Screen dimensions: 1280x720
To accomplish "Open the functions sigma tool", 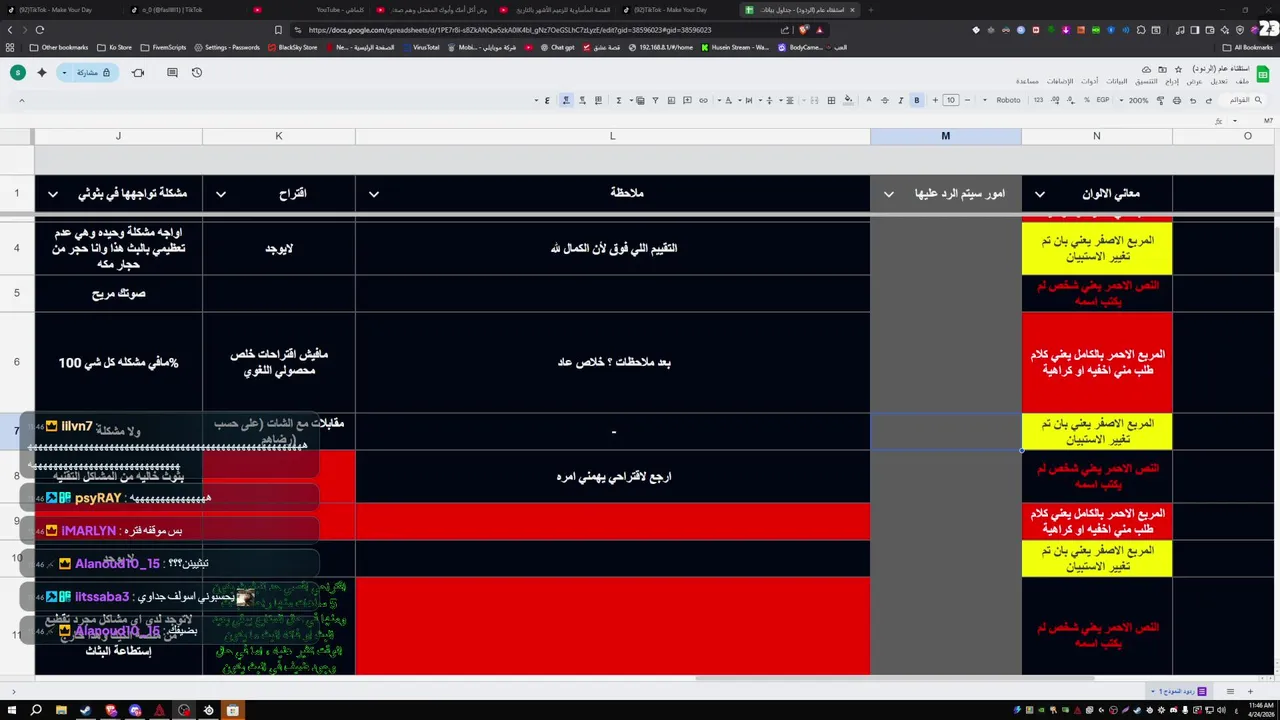I will (x=619, y=100).
